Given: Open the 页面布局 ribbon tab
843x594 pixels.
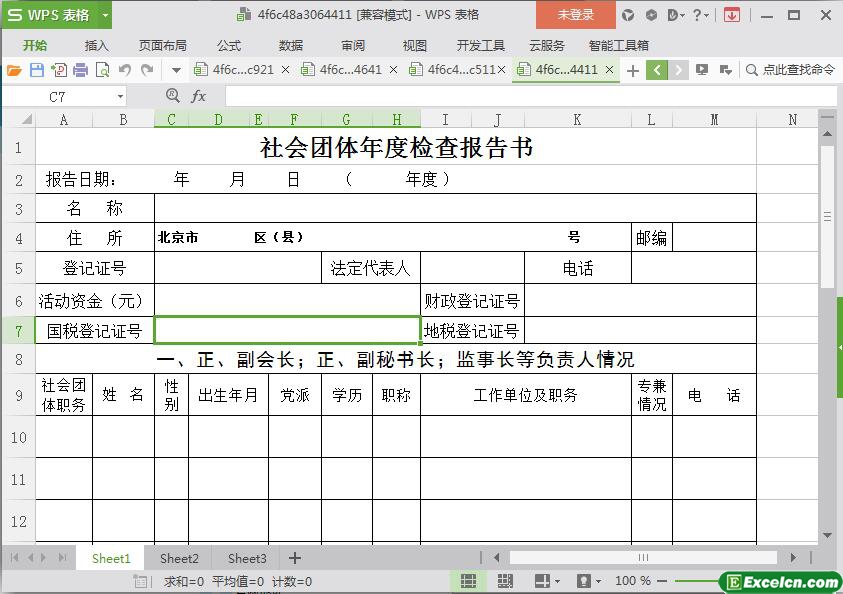Looking at the screenshot, I should pyautogui.click(x=162, y=45).
